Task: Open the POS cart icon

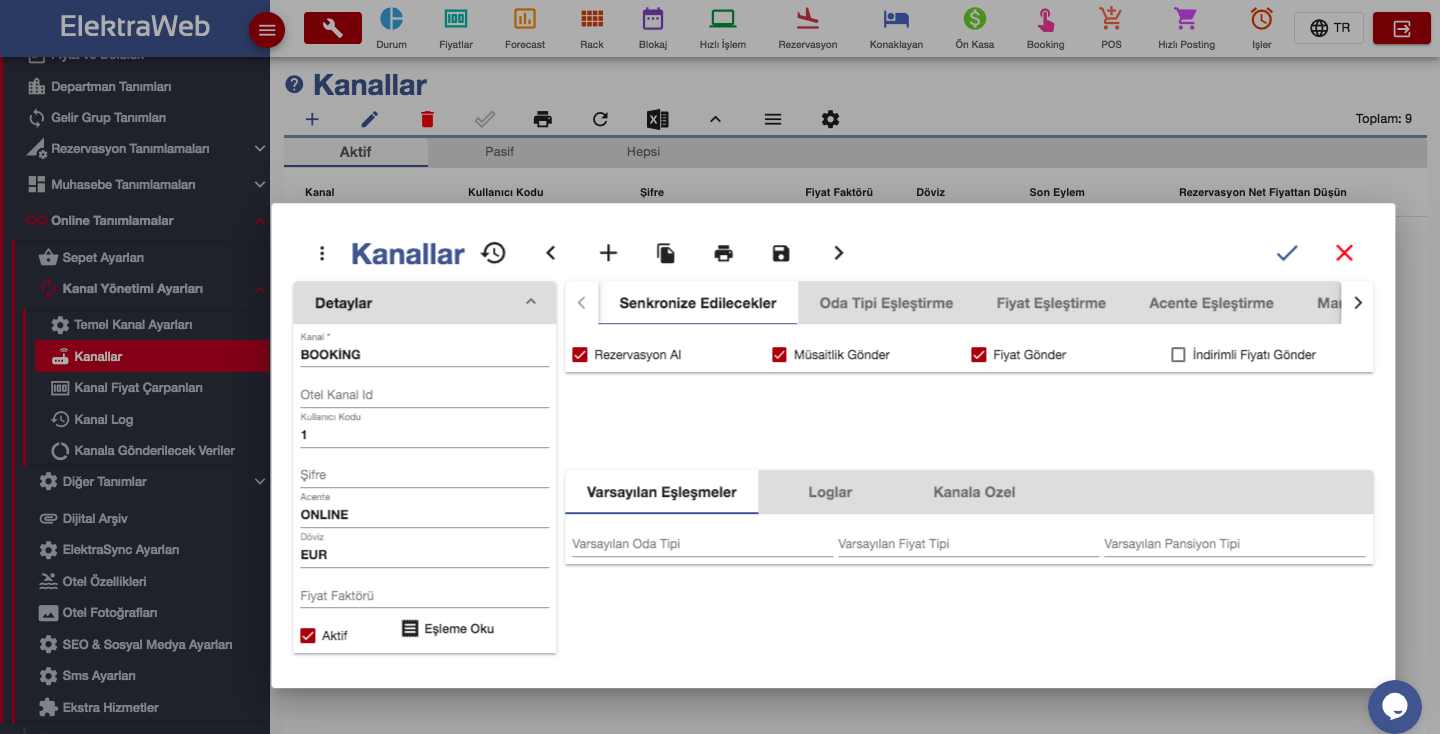Action: (1110, 19)
